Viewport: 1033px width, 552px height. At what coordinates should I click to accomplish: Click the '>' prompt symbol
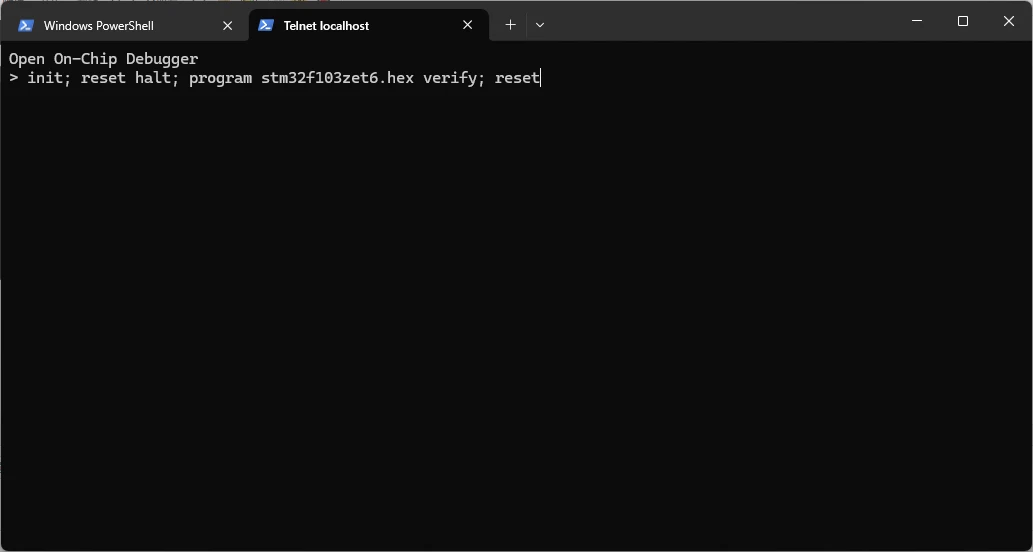[x=14, y=78]
